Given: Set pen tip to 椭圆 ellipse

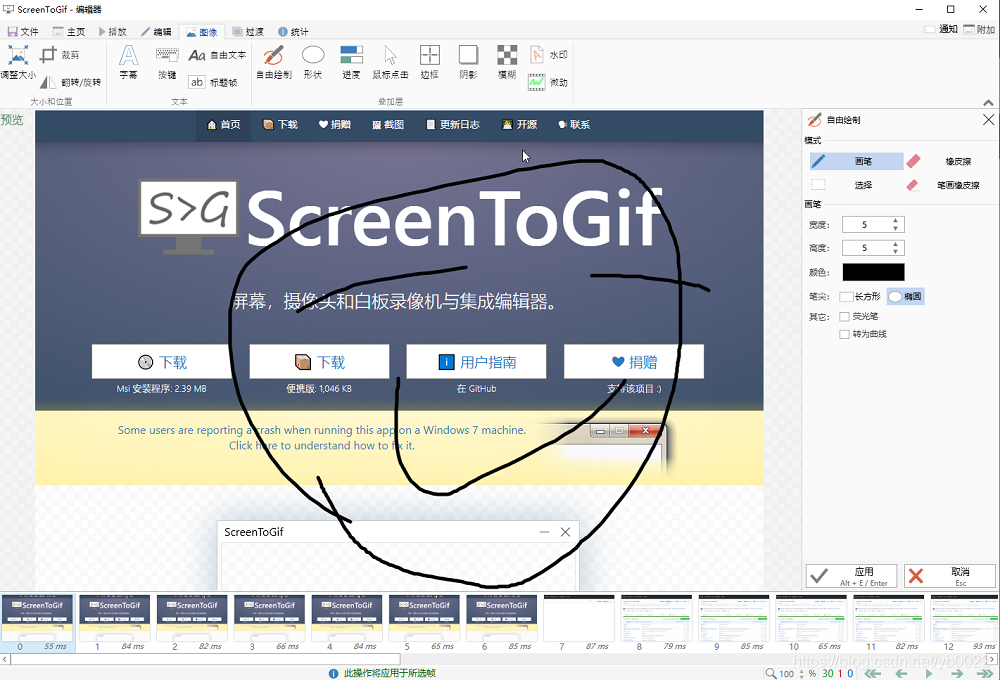Looking at the screenshot, I should (x=906, y=297).
